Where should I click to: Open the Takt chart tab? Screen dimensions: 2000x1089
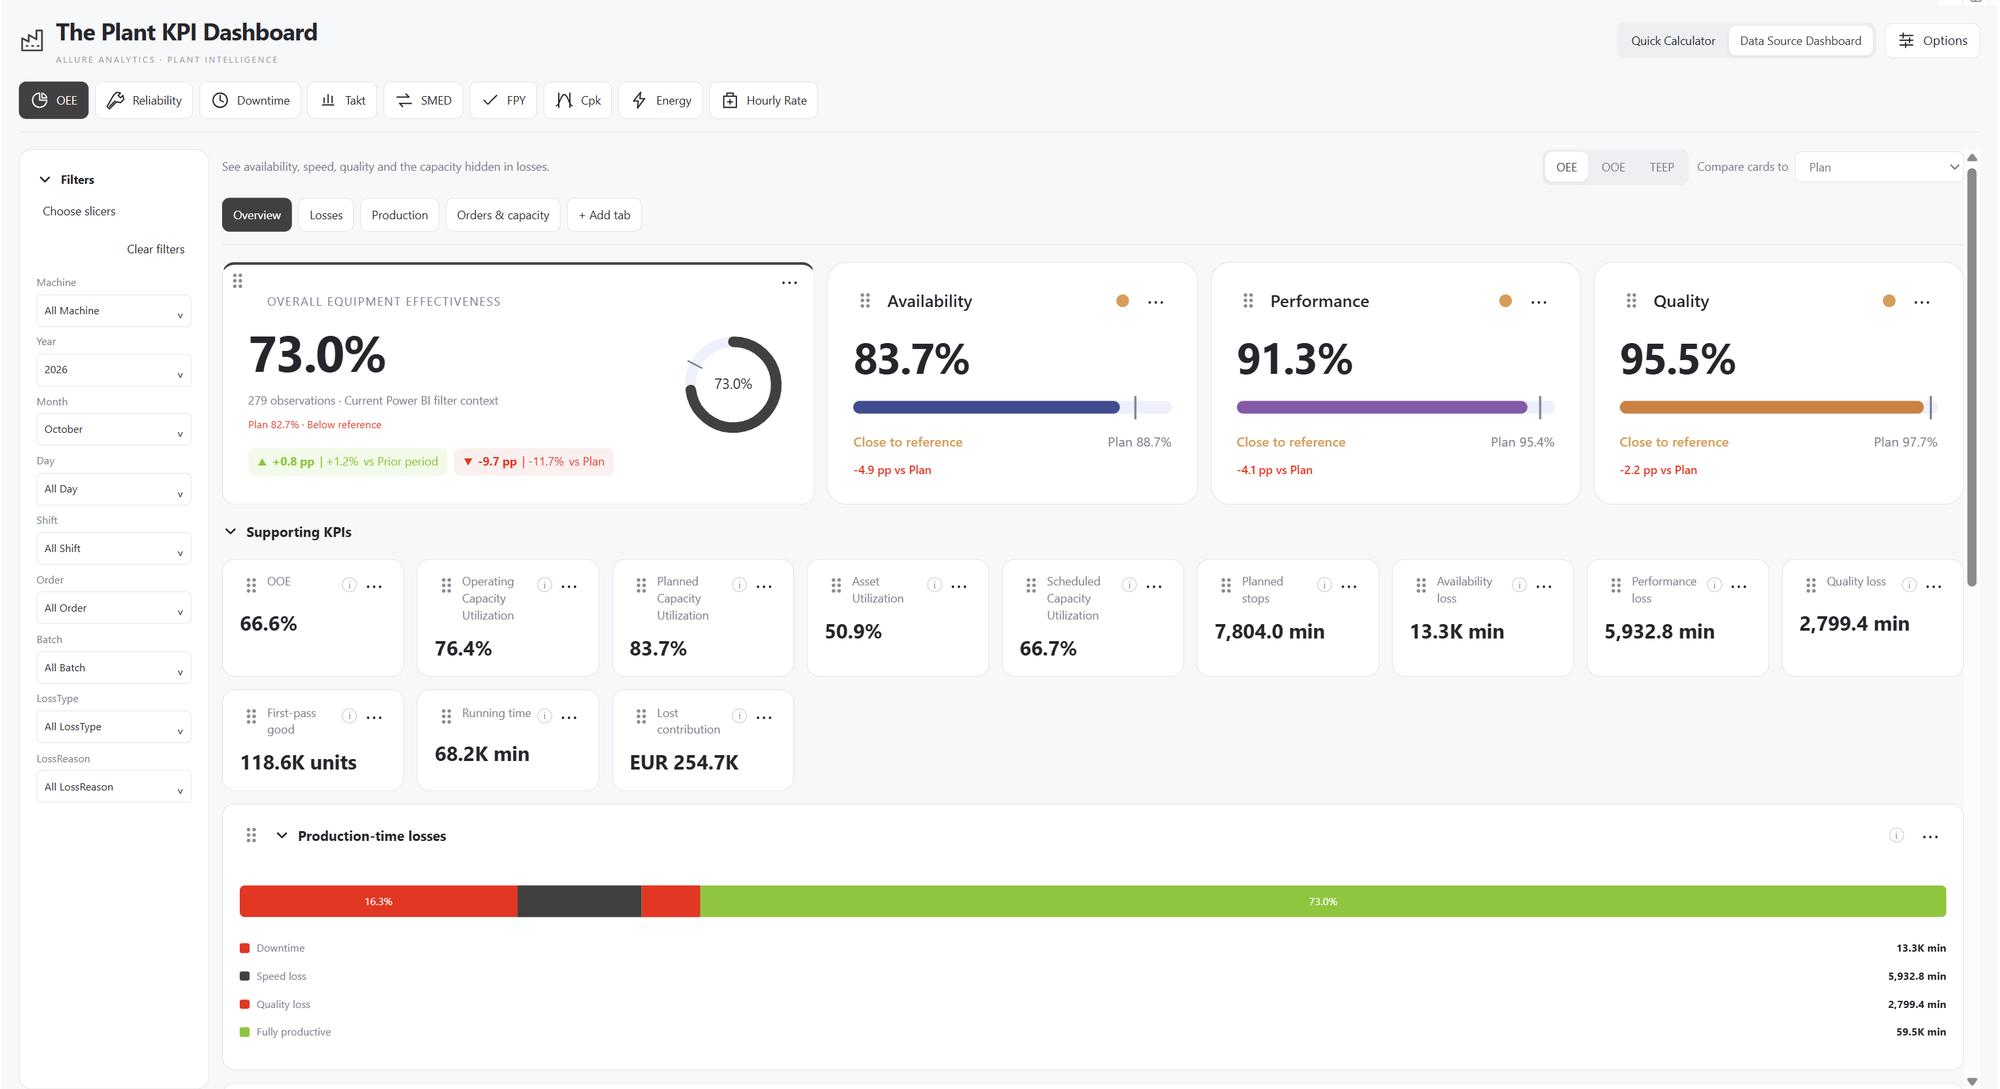(342, 100)
